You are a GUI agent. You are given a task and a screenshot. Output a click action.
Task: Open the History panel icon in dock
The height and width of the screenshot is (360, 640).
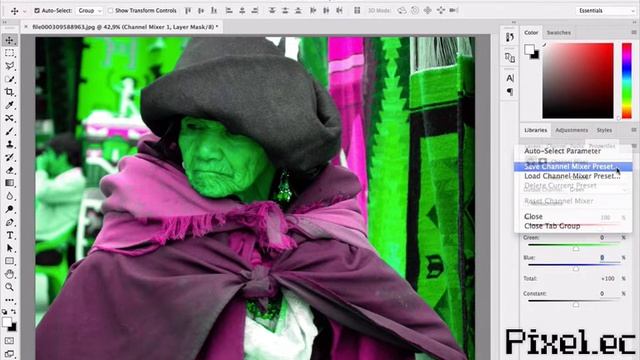510,38
